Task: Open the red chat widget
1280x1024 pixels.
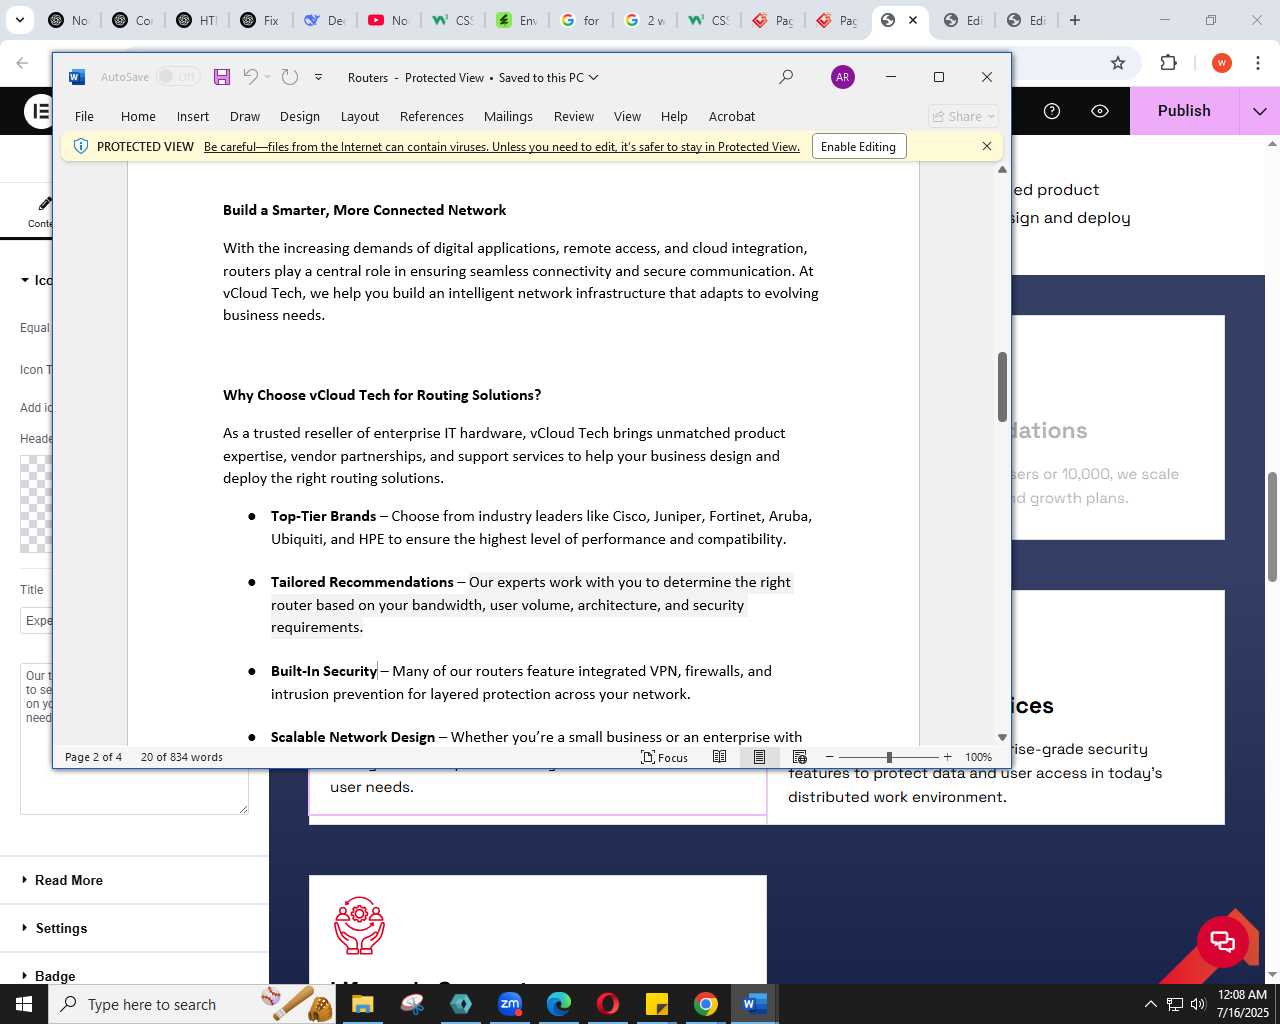Action: click(x=1222, y=941)
